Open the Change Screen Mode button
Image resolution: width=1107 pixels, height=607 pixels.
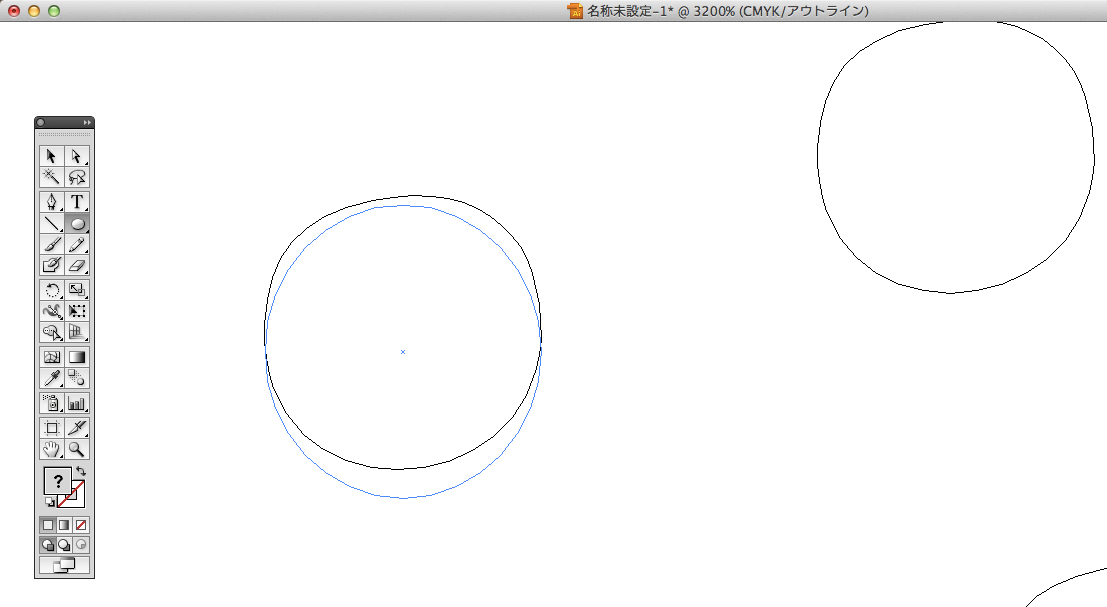64,565
